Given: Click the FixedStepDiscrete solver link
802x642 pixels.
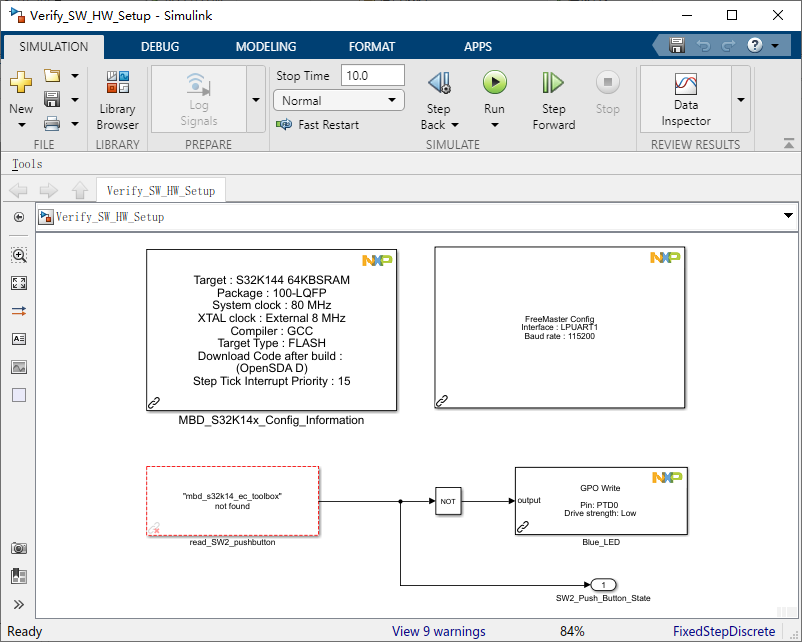Looking at the screenshot, I should (724, 631).
